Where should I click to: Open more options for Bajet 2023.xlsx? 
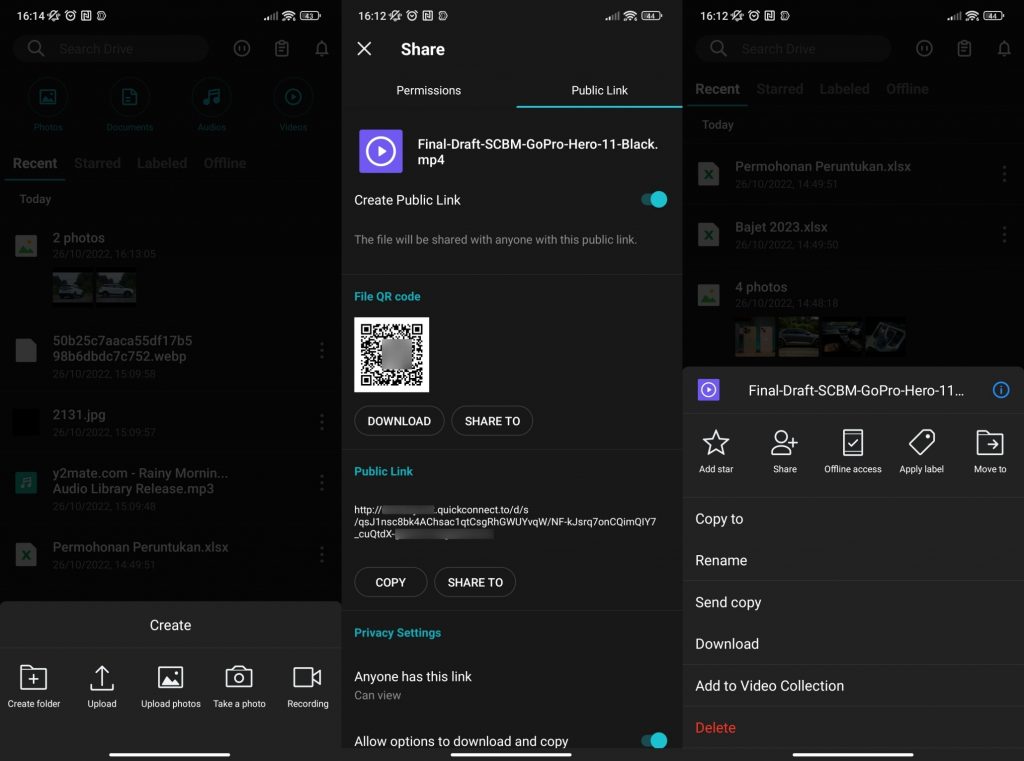pyautogui.click(x=1004, y=234)
